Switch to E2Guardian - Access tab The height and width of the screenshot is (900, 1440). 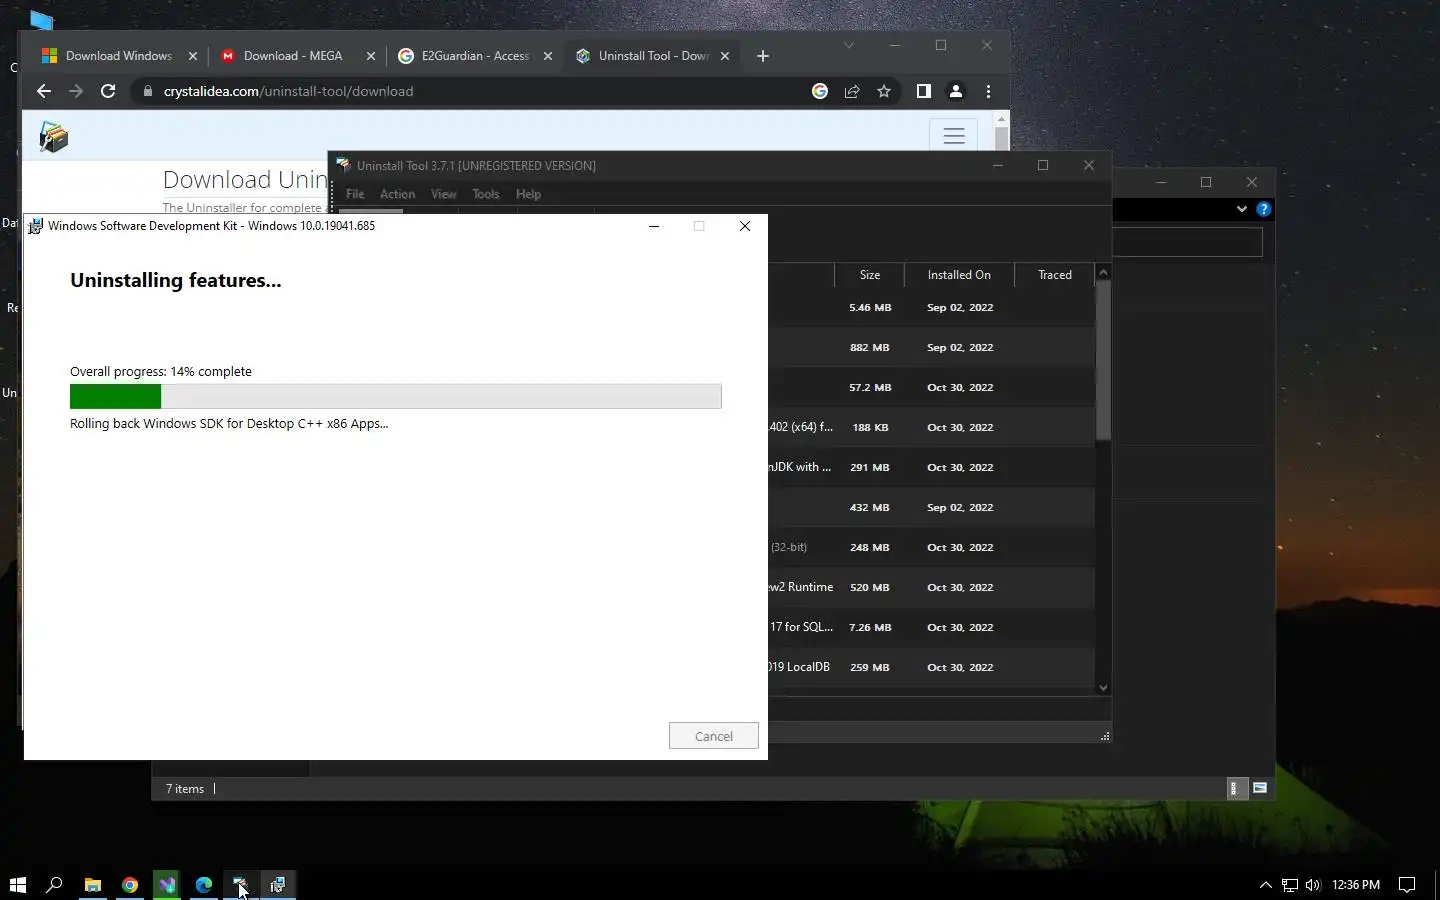(475, 56)
